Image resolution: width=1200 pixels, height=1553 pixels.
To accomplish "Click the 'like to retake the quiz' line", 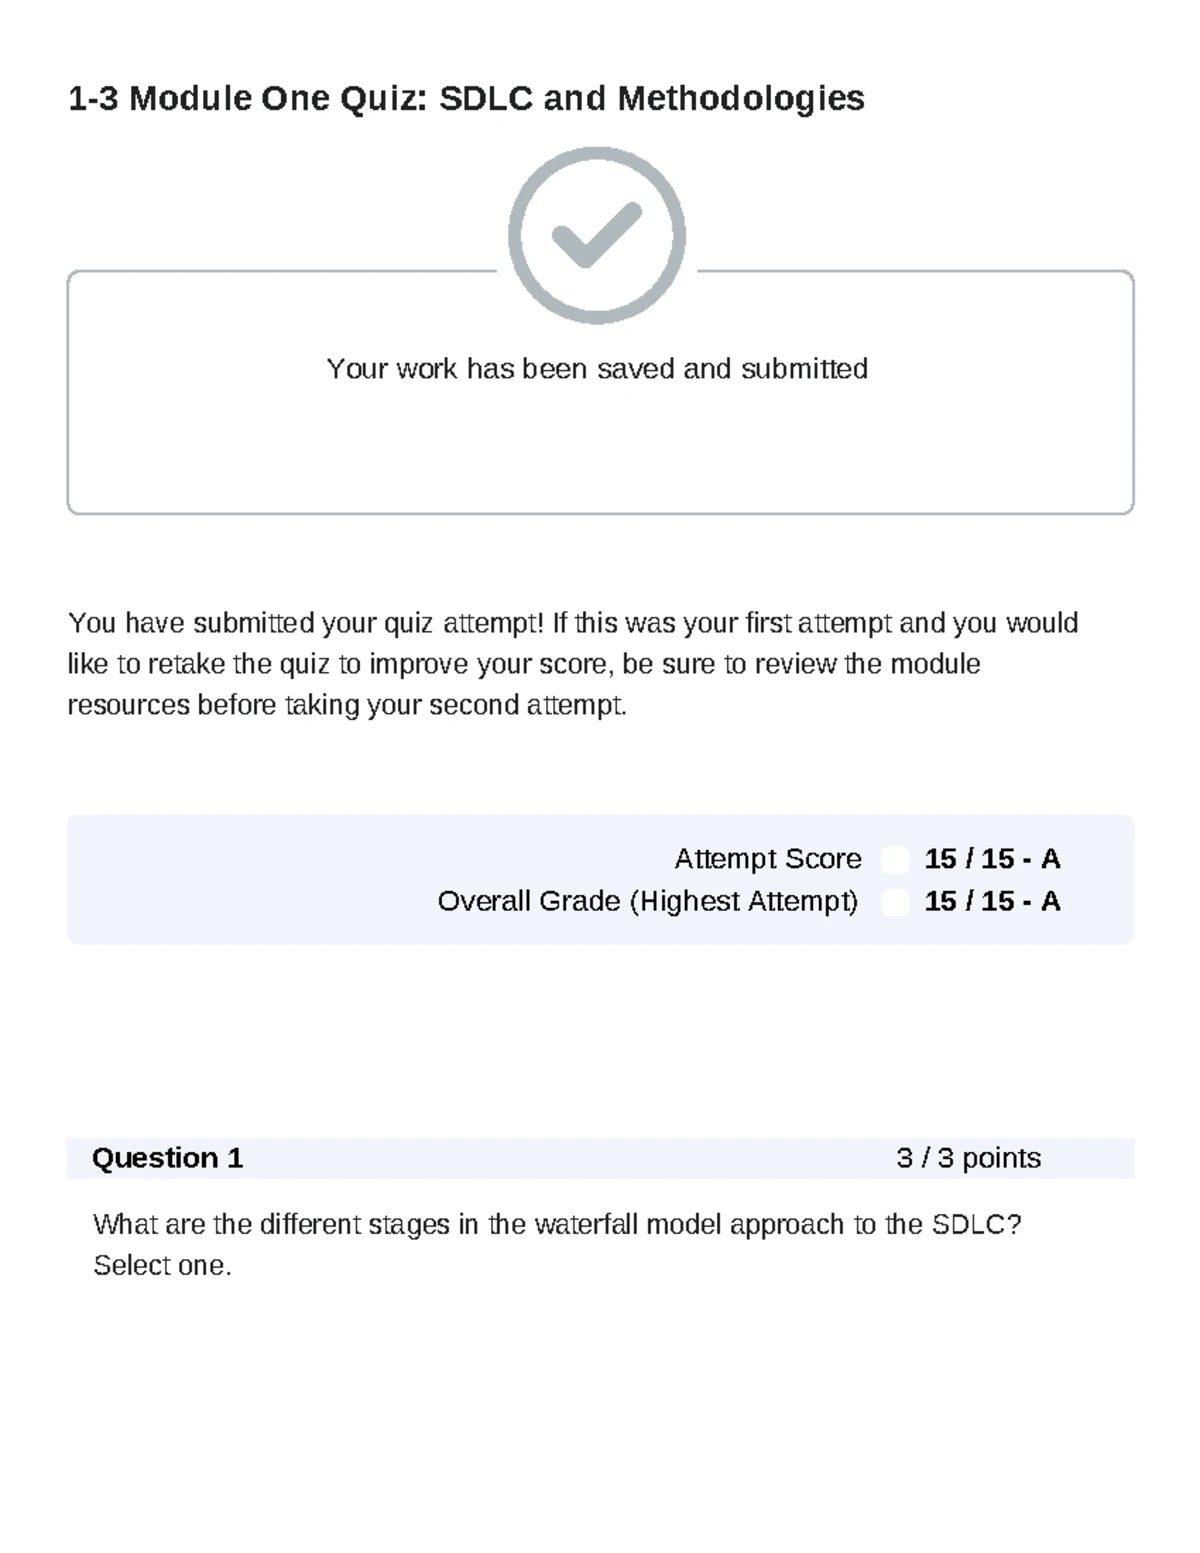I will coord(523,664).
